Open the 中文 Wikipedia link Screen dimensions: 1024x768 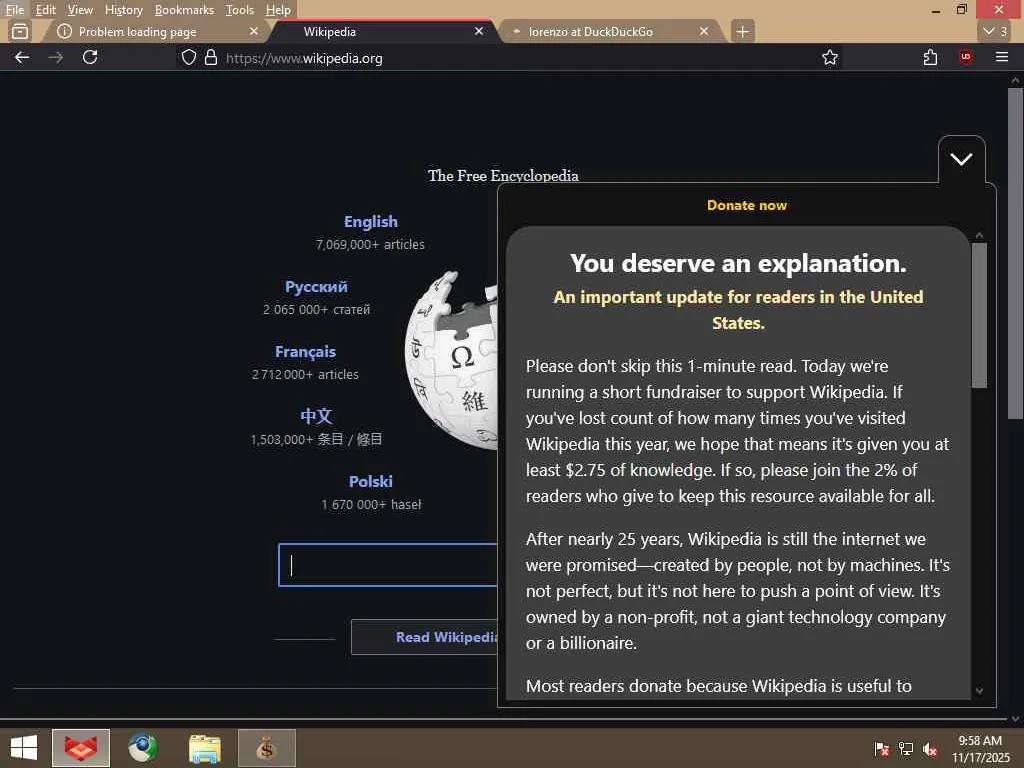click(x=316, y=416)
